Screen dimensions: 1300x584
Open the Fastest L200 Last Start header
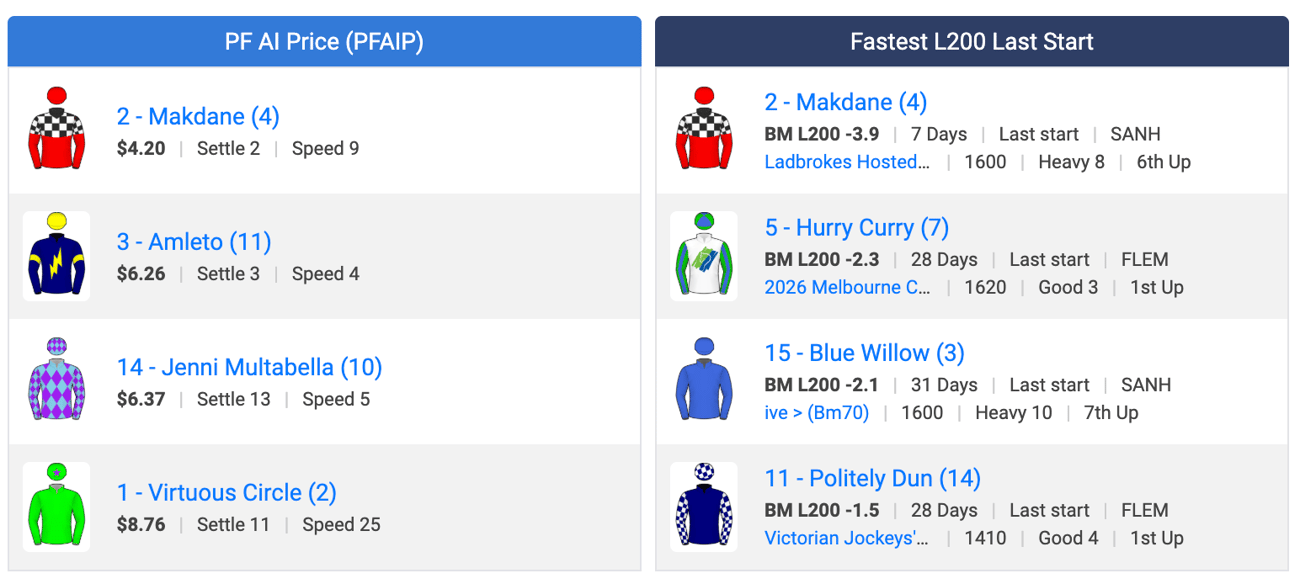(x=971, y=42)
